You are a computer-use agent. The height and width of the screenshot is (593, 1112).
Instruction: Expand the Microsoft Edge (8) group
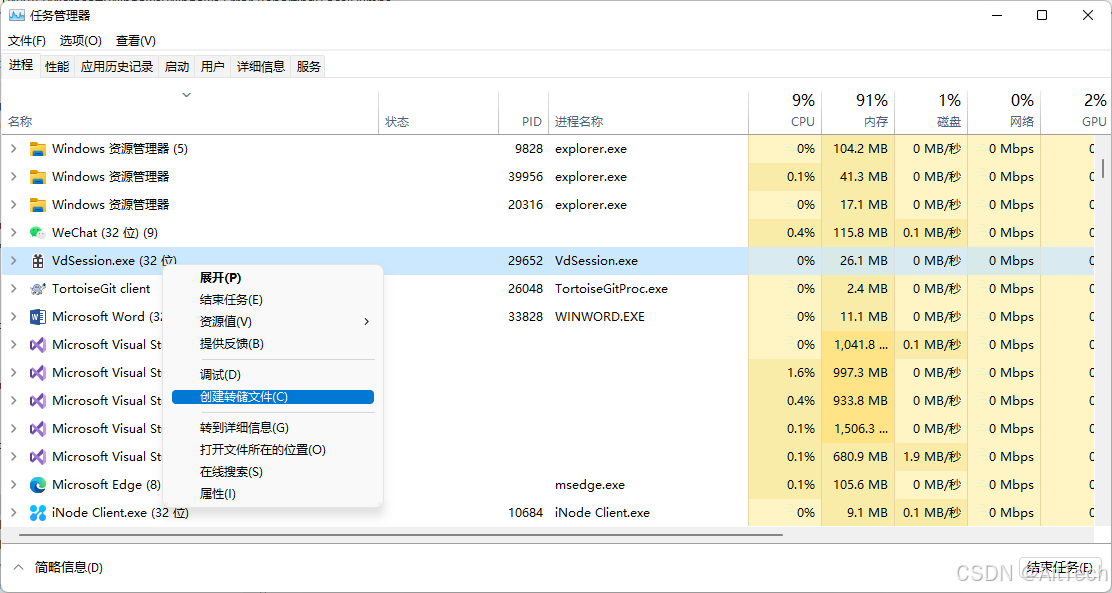tap(13, 485)
